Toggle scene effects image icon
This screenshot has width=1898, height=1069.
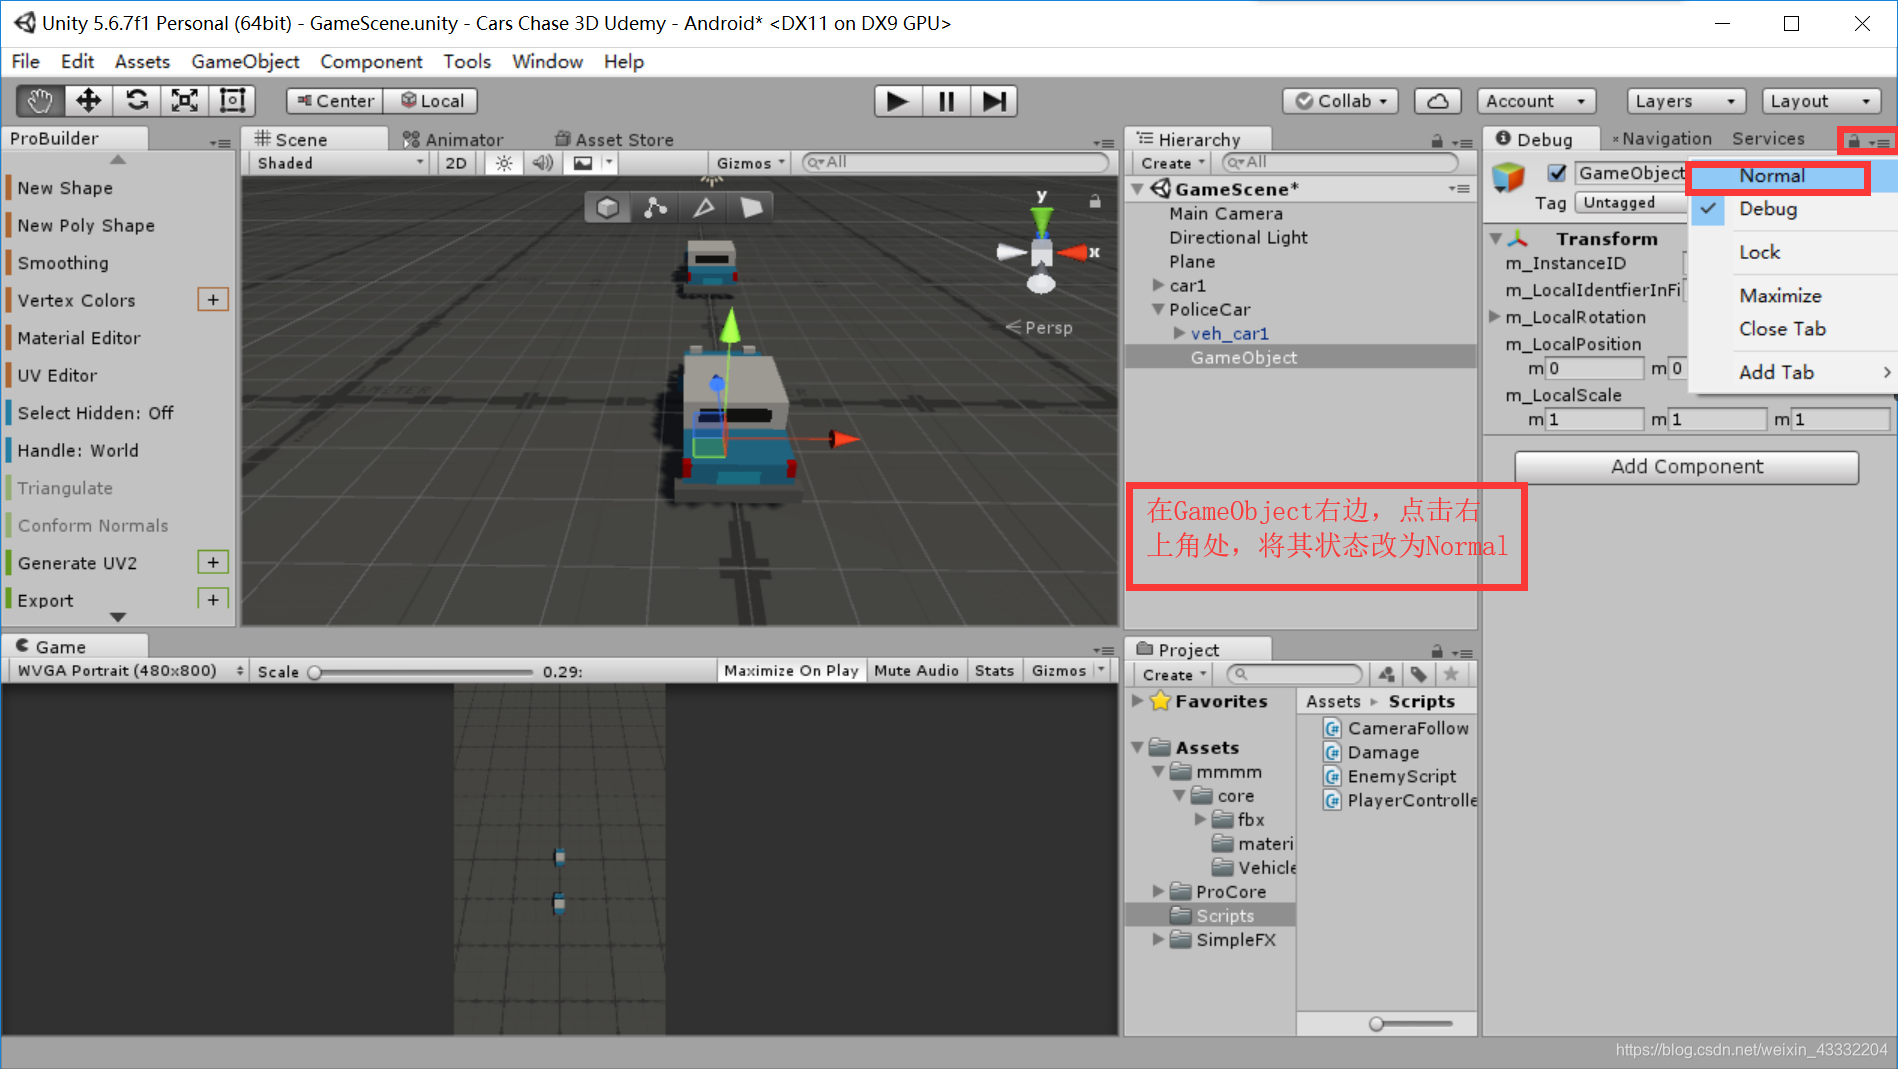pos(583,163)
